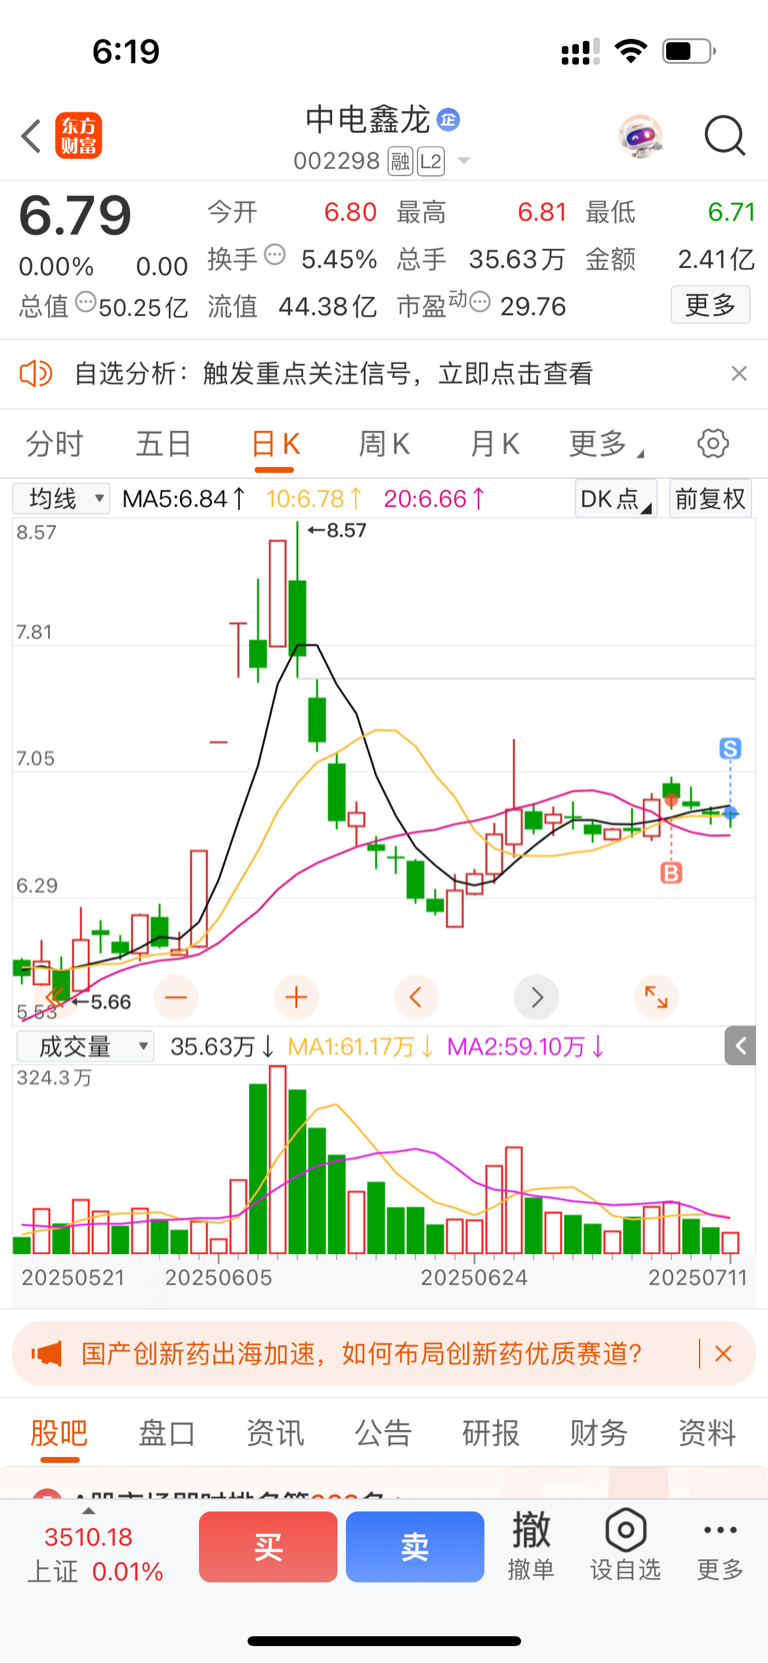Click the blue S sell marker
Viewport: 768px width, 1663px height.
click(x=730, y=749)
